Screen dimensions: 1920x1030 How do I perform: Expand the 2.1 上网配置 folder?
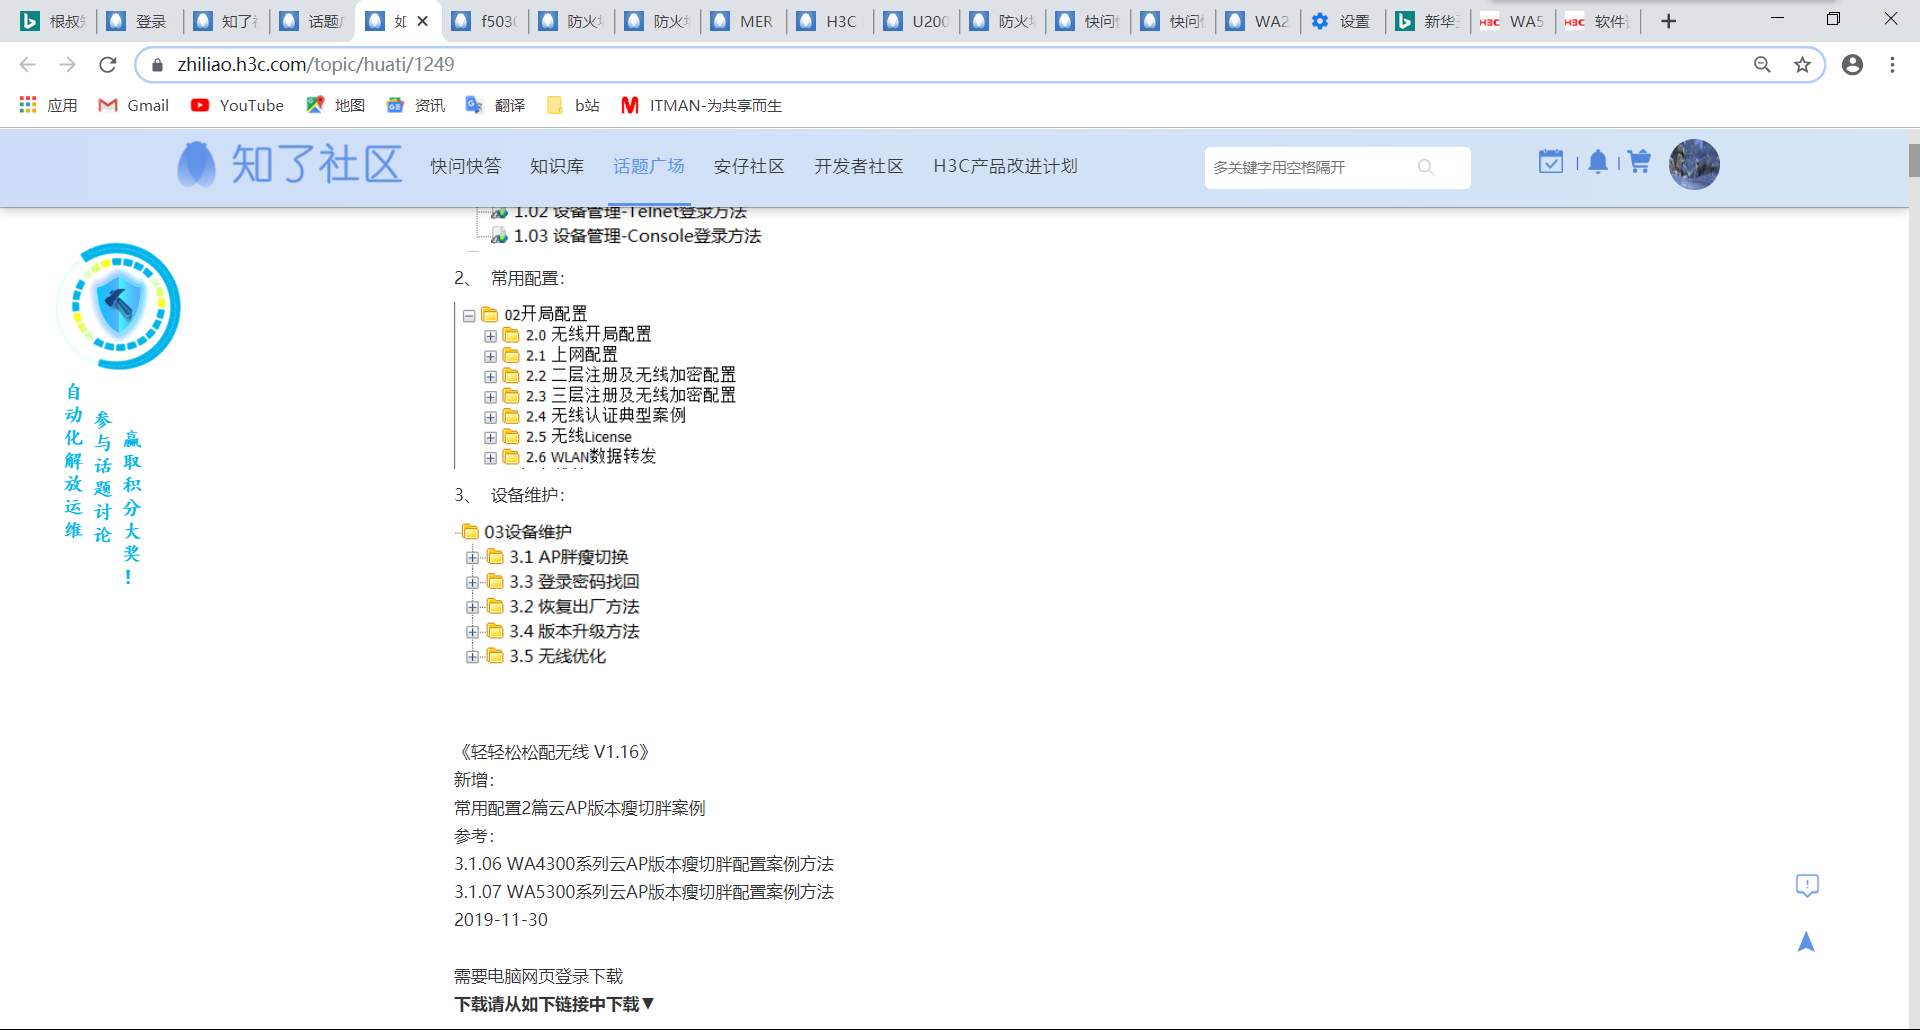(x=490, y=356)
